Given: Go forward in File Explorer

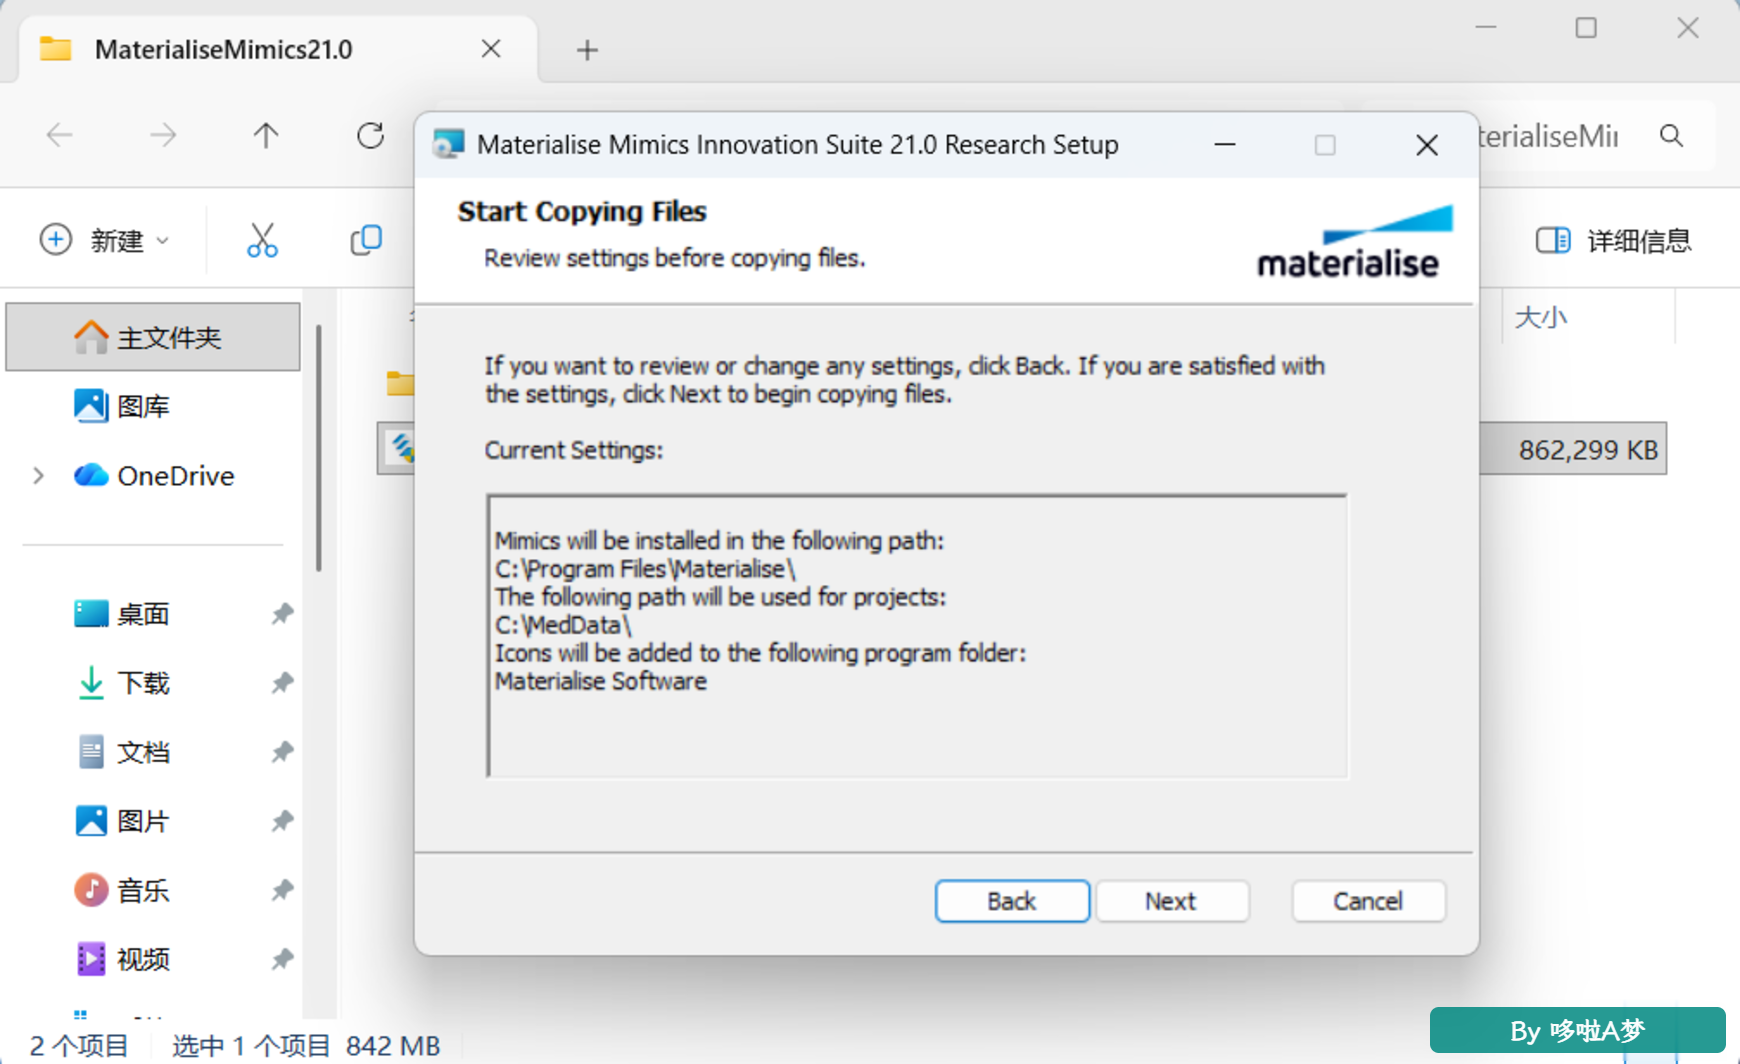Looking at the screenshot, I should pyautogui.click(x=163, y=135).
